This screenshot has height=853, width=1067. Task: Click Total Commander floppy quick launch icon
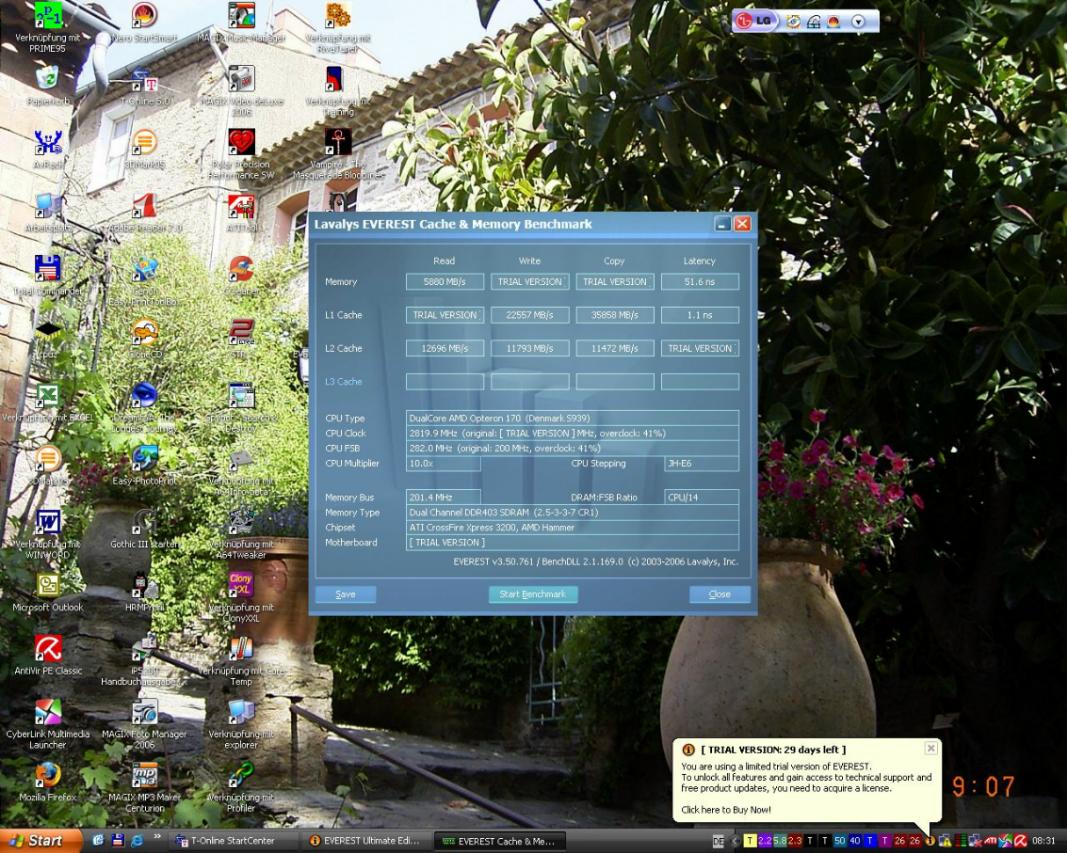click(117, 841)
